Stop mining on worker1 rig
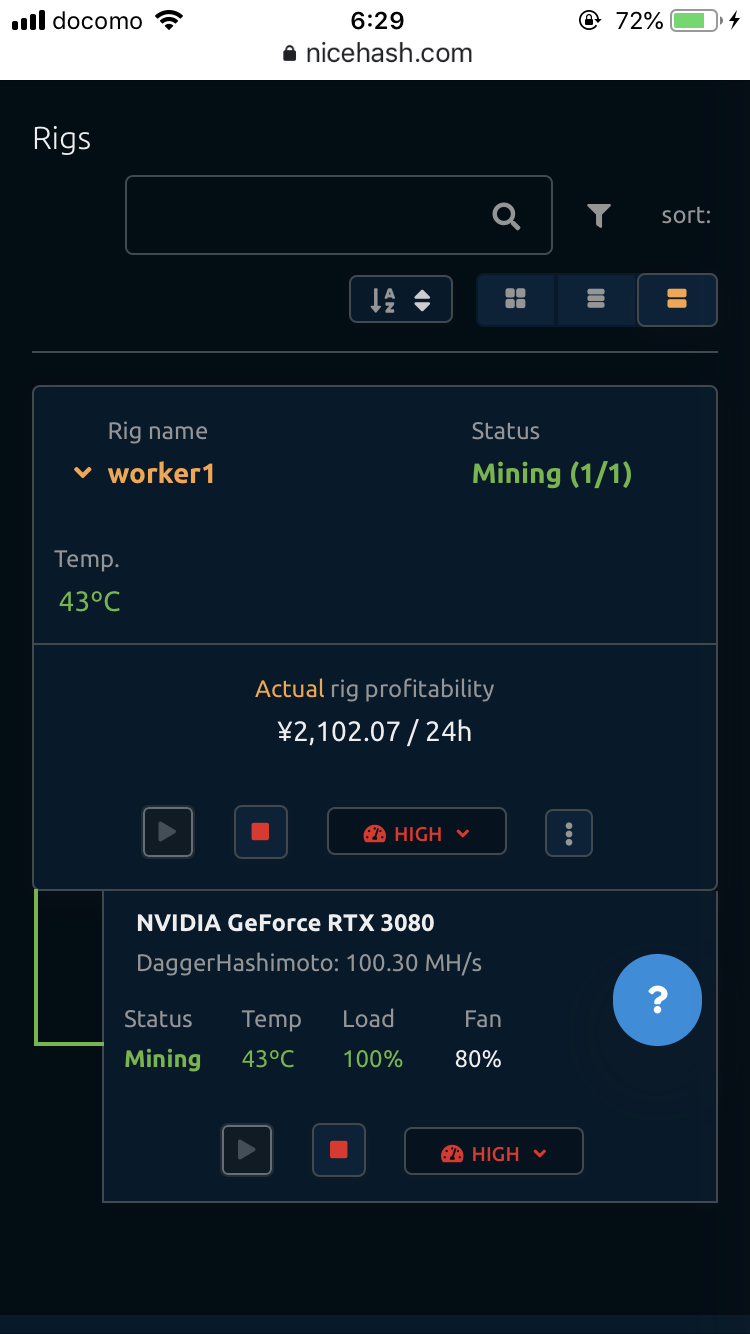750x1334 pixels. click(261, 832)
